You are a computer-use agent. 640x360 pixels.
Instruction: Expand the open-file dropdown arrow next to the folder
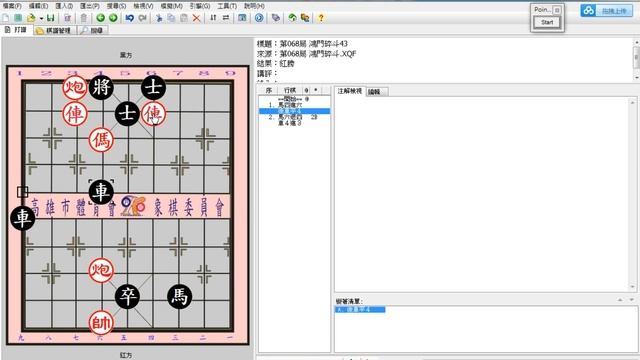click(41, 18)
